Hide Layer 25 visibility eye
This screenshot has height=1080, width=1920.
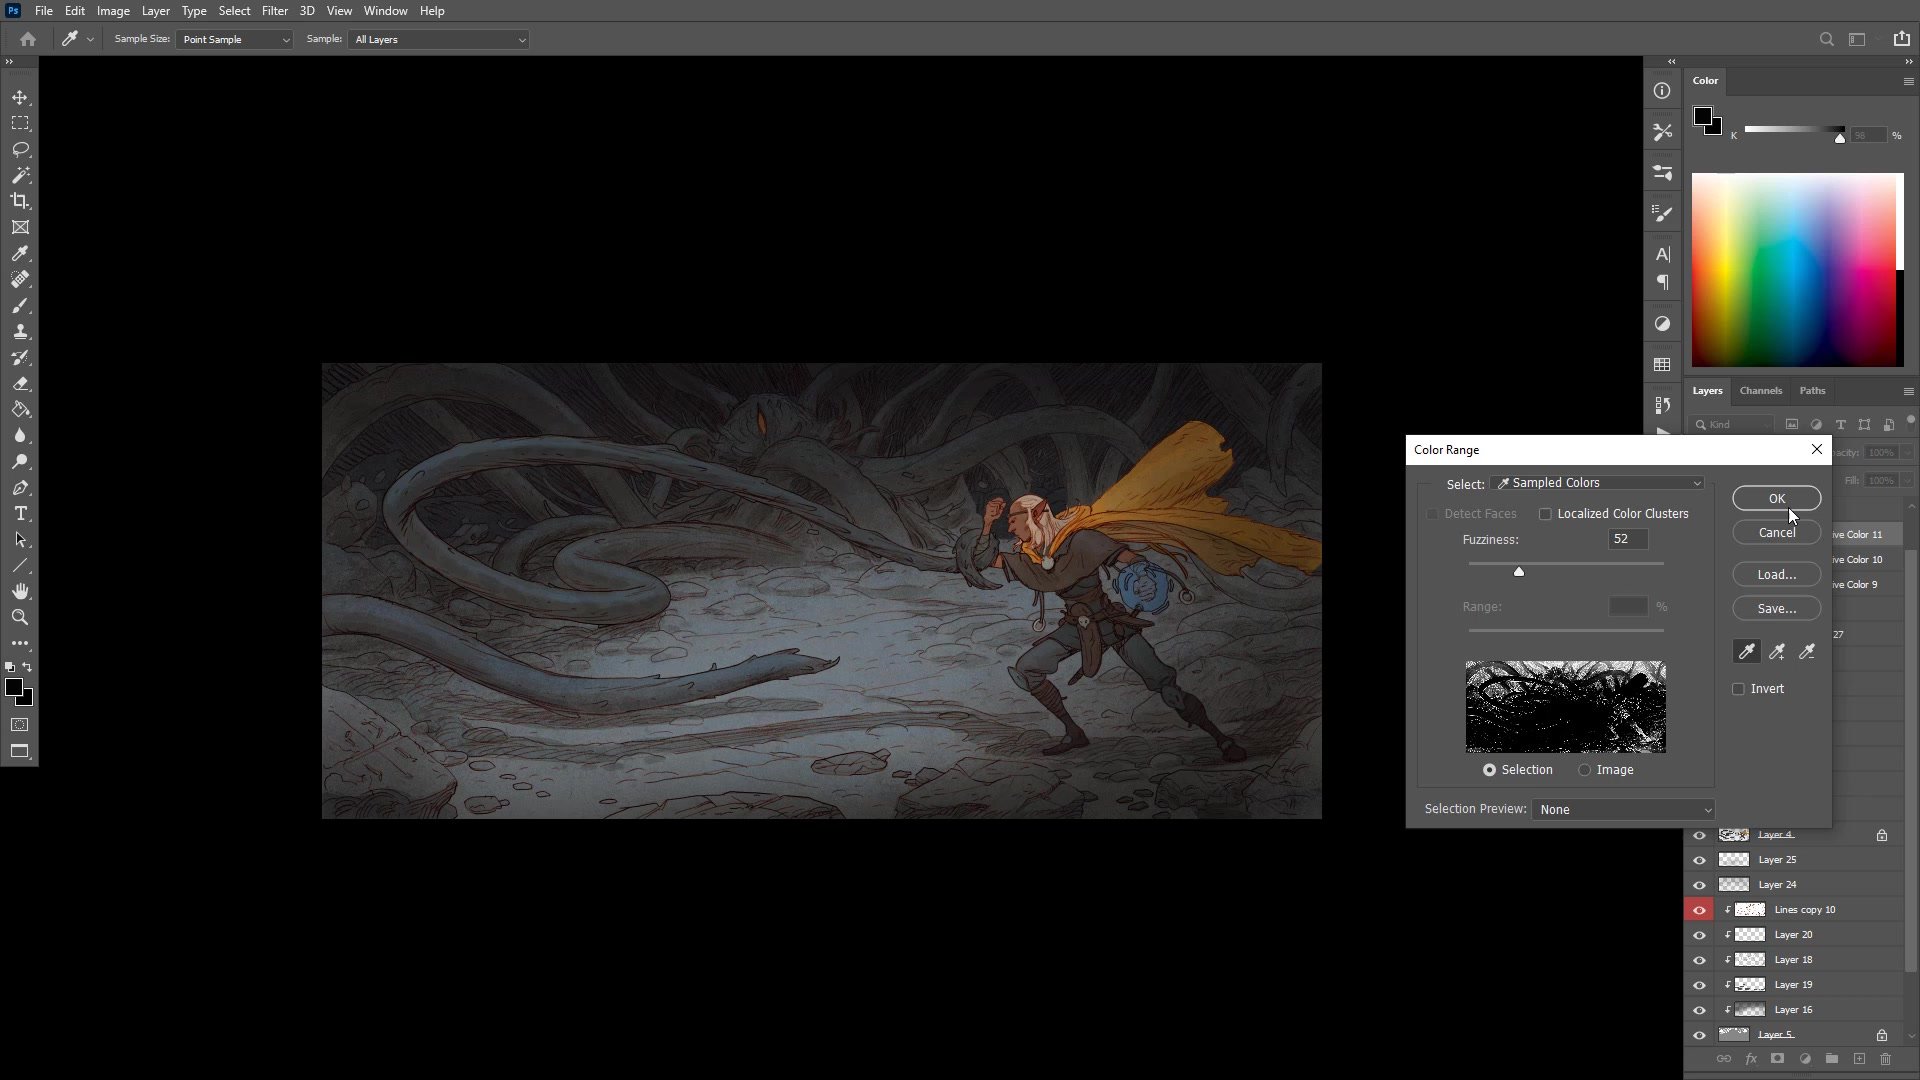(1699, 860)
